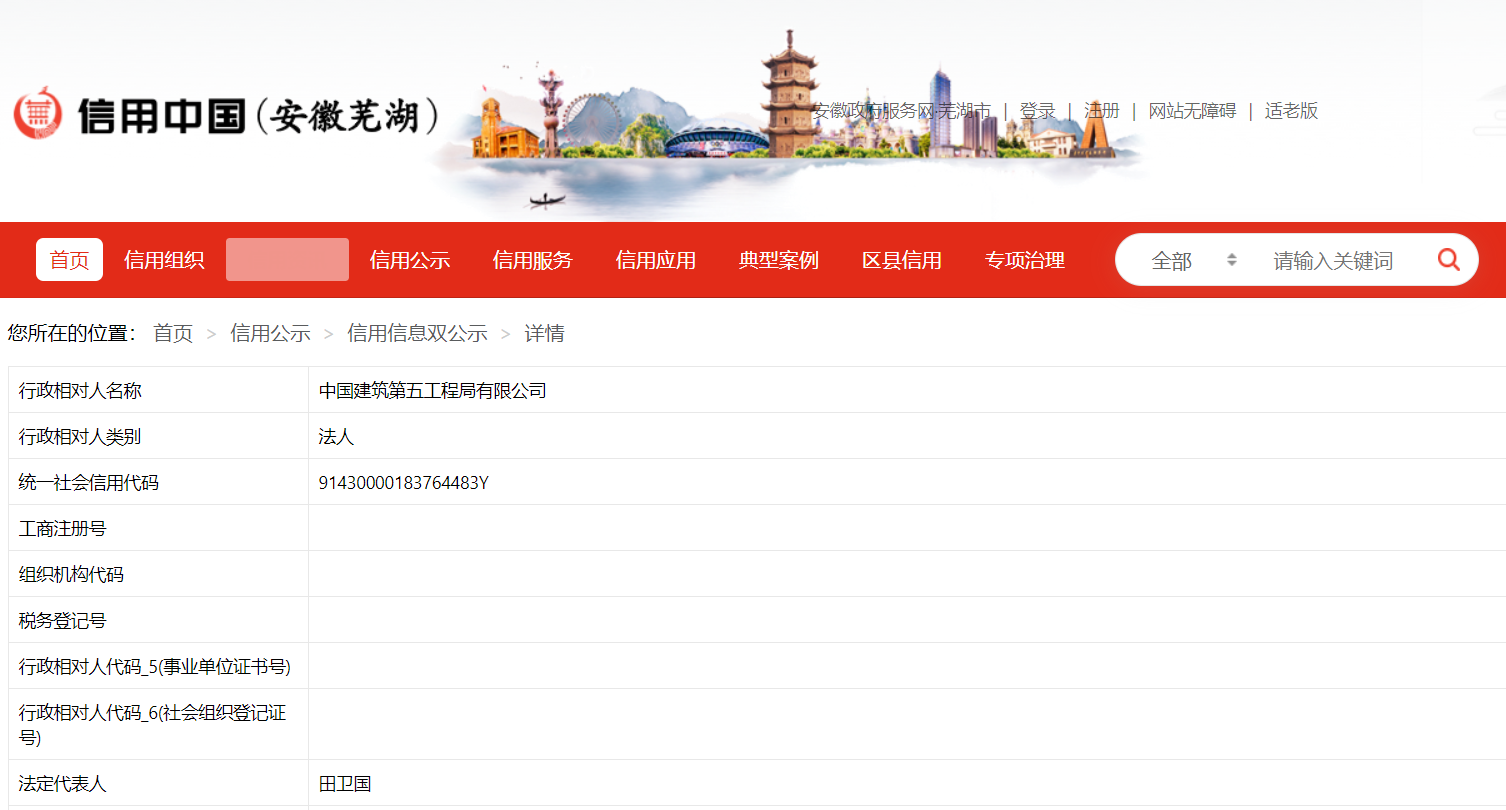Click the Credit China red logo icon

click(38, 112)
